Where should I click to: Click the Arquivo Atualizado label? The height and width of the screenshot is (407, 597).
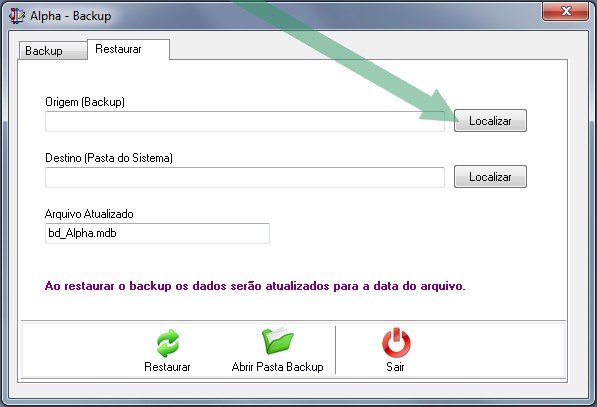89,214
